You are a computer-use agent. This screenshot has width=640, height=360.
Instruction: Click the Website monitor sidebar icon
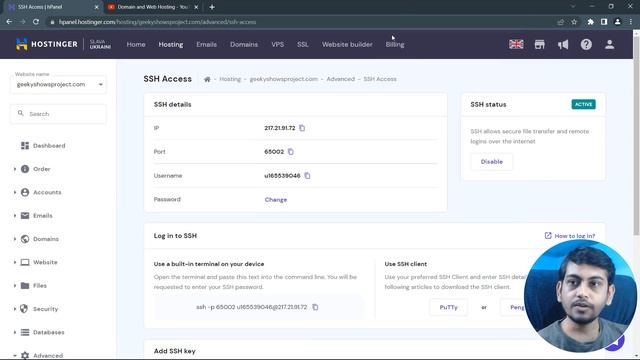pyautogui.click(x=25, y=262)
